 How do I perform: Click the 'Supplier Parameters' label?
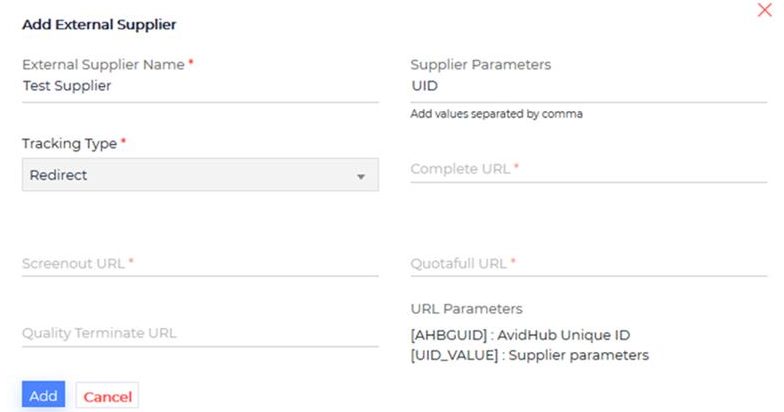pyautogui.click(x=480, y=64)
